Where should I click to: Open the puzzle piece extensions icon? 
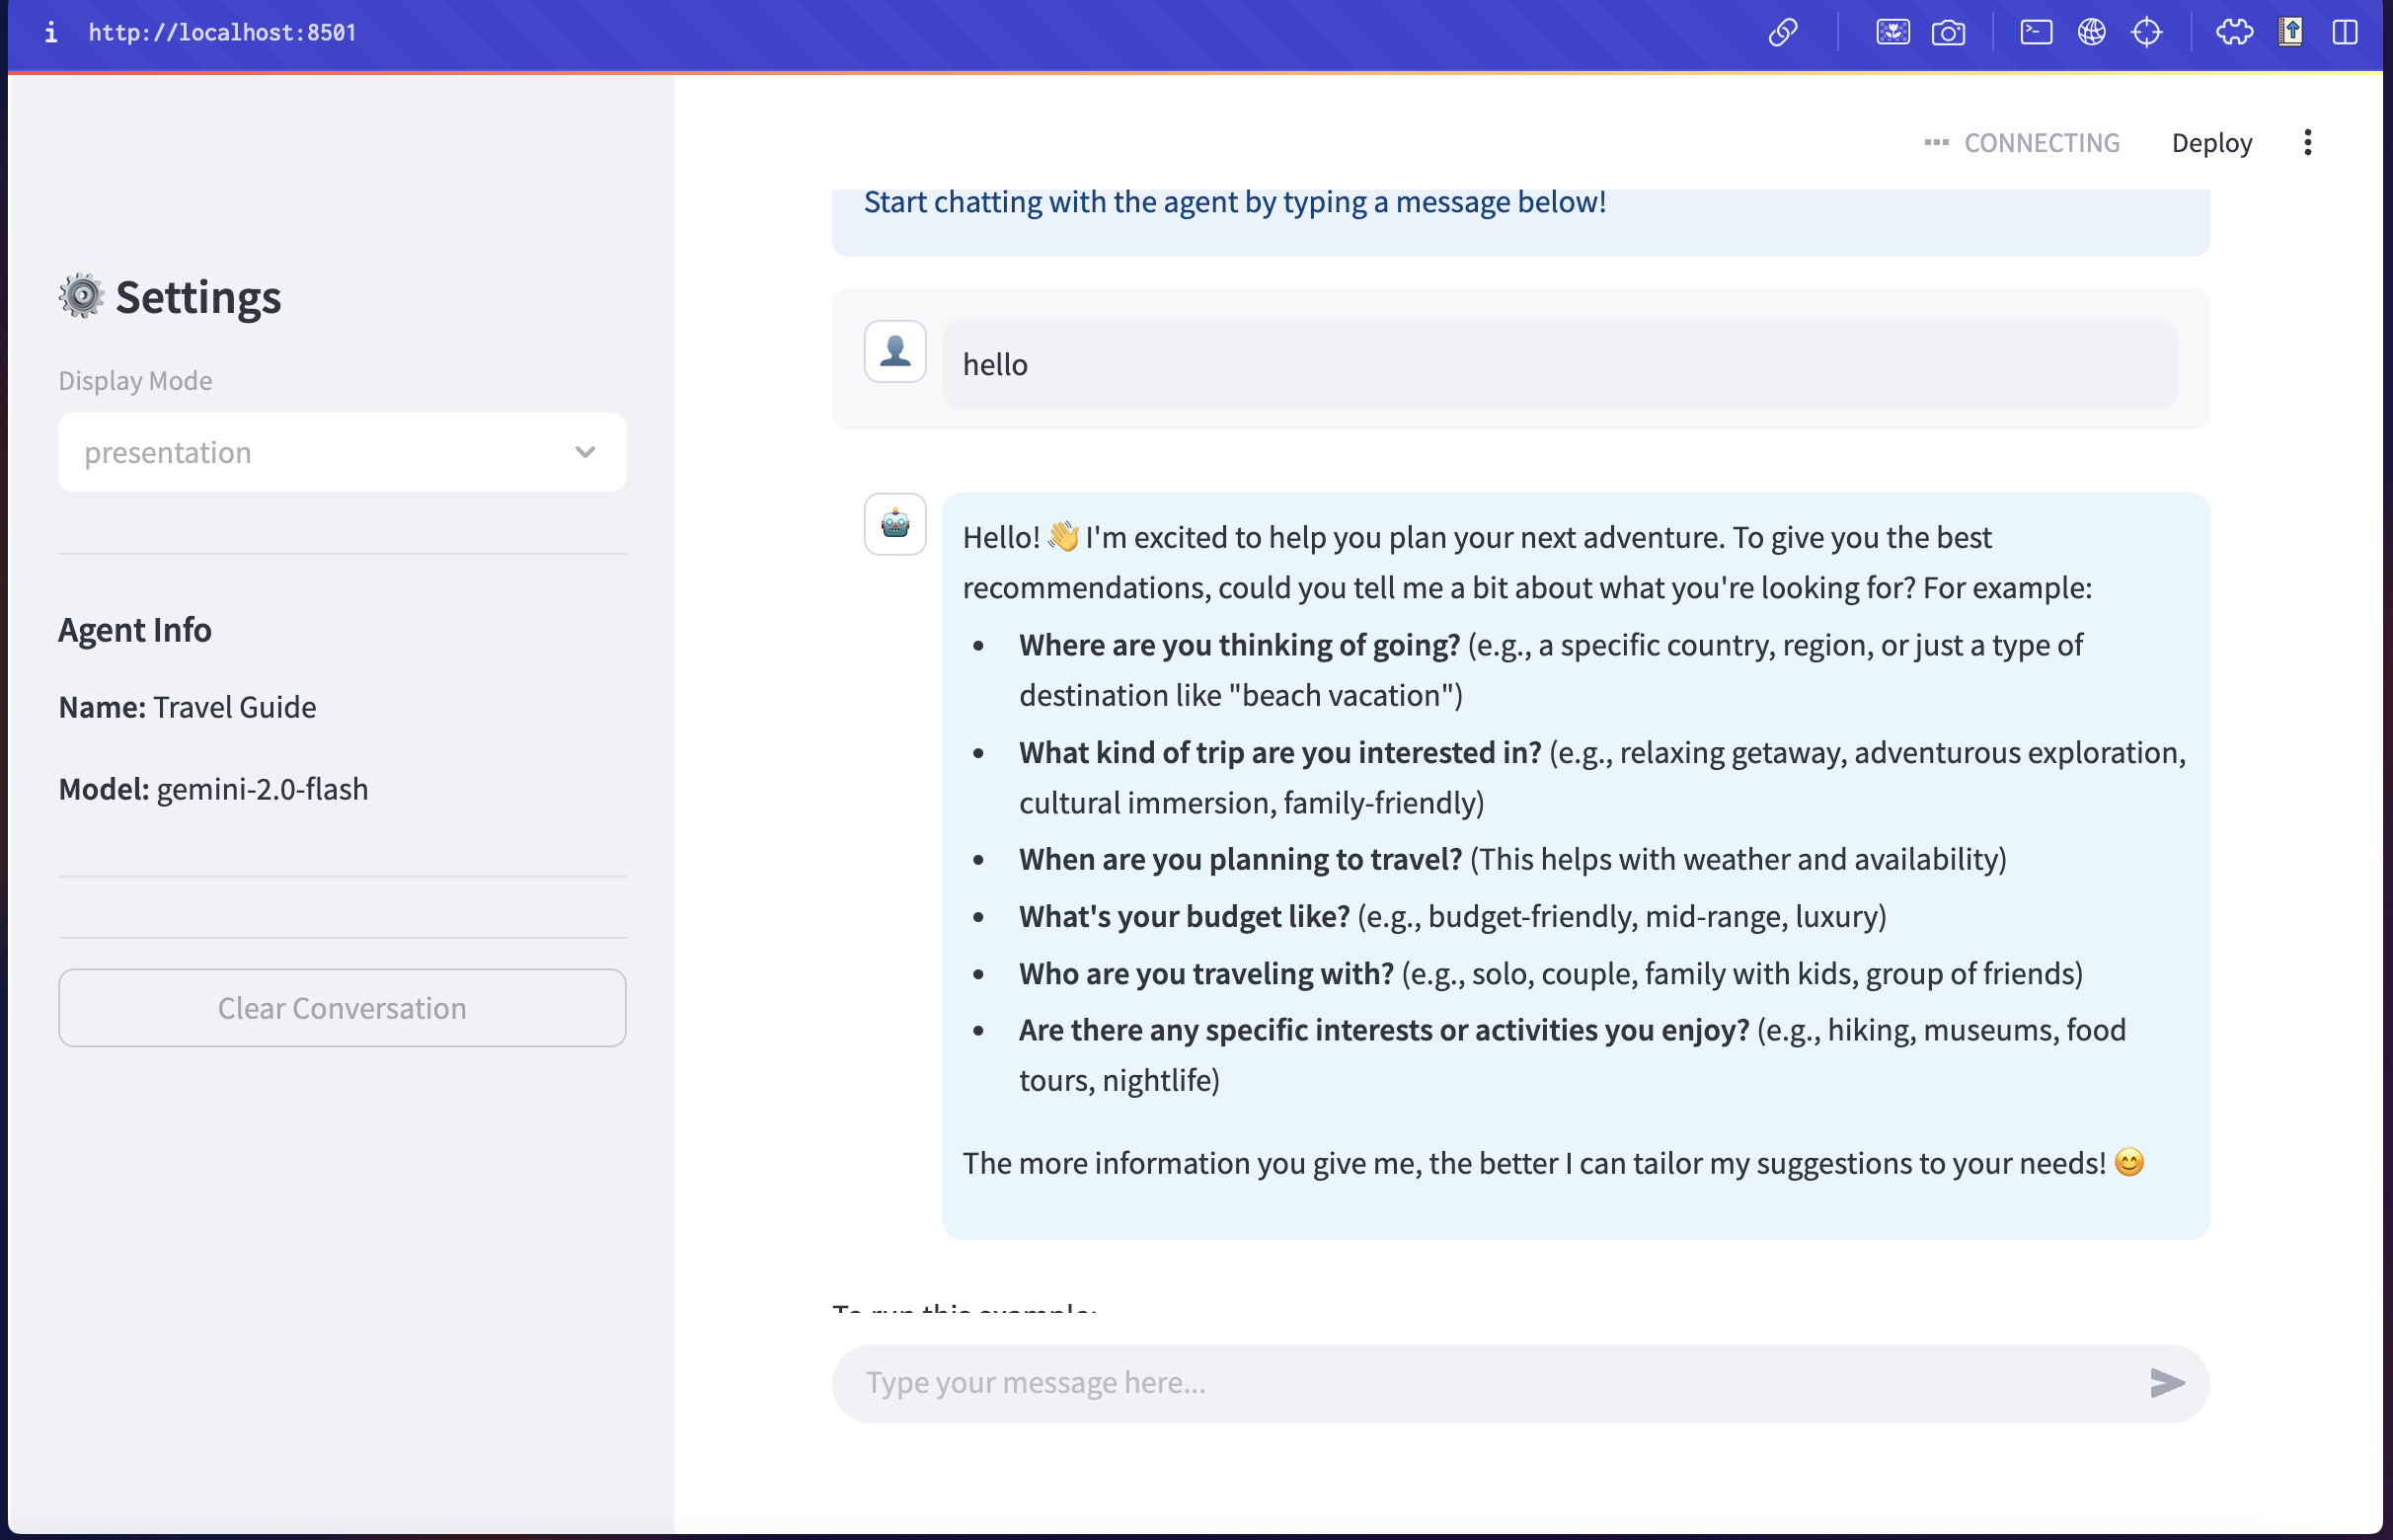pos(2234,33)
